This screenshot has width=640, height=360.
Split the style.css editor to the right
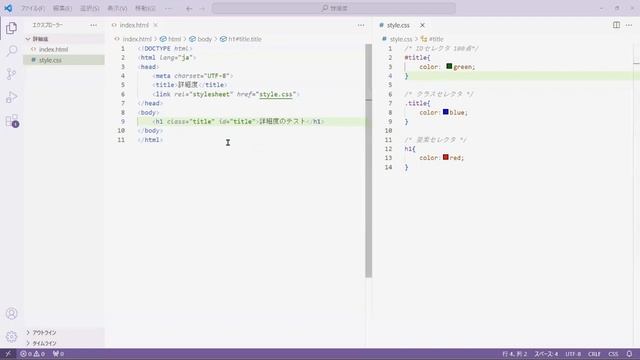pyautogui.click(x=616, y=25)
